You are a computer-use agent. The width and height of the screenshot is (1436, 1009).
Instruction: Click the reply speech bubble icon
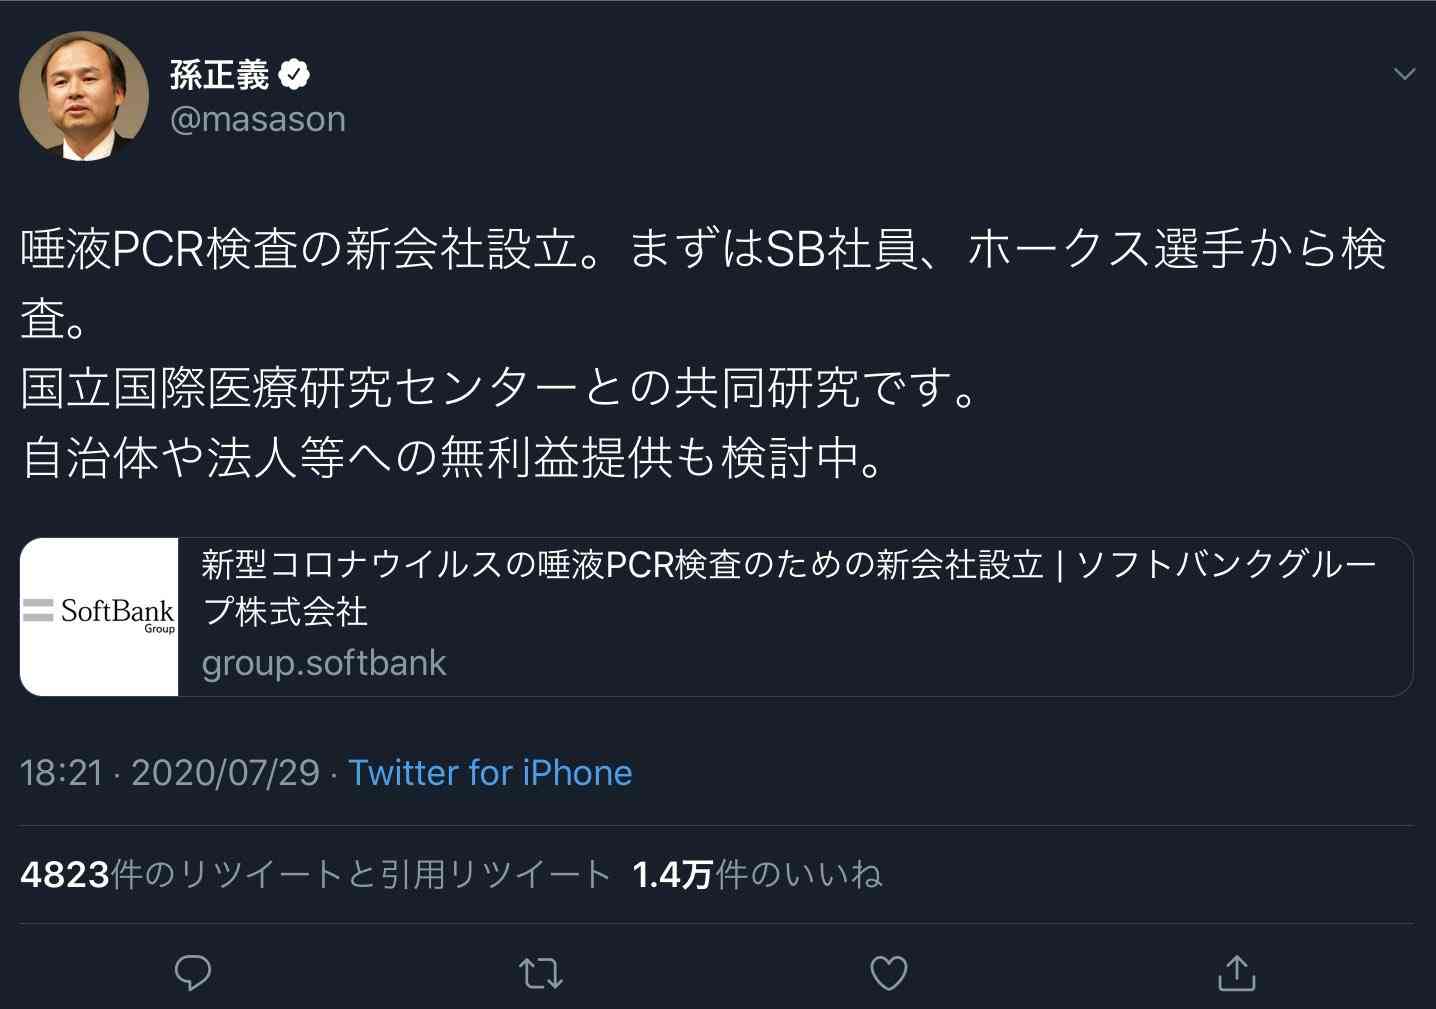point(193,973)
